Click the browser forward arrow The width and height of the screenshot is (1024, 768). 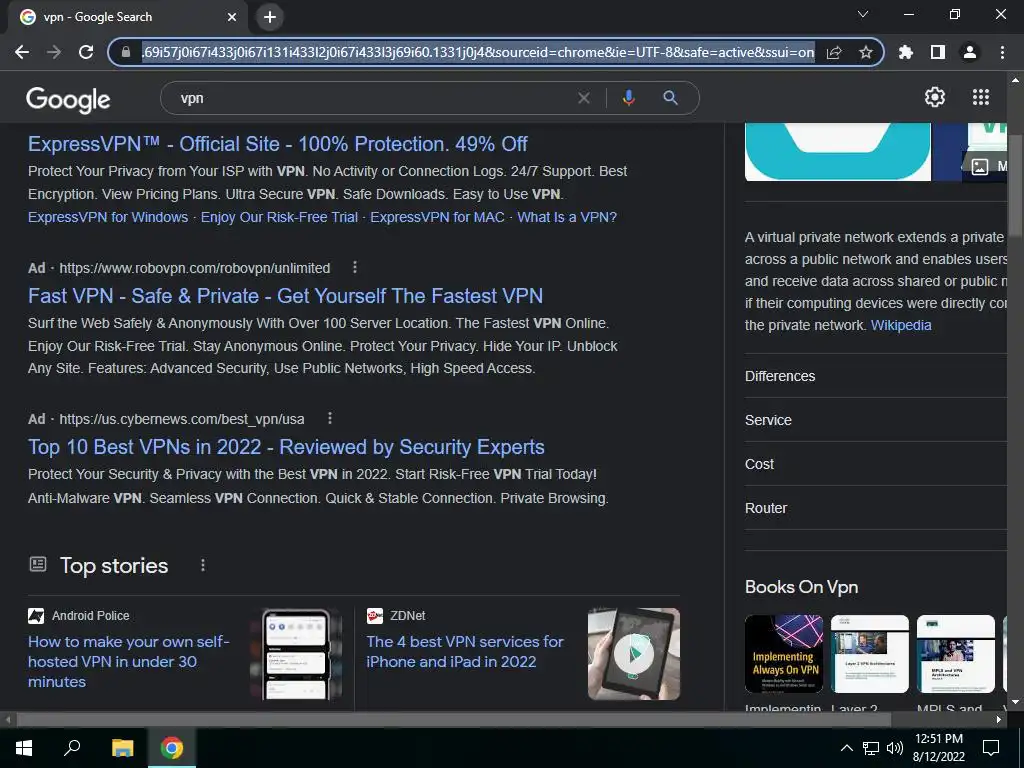pyautogui.click(x=54, y=52)
